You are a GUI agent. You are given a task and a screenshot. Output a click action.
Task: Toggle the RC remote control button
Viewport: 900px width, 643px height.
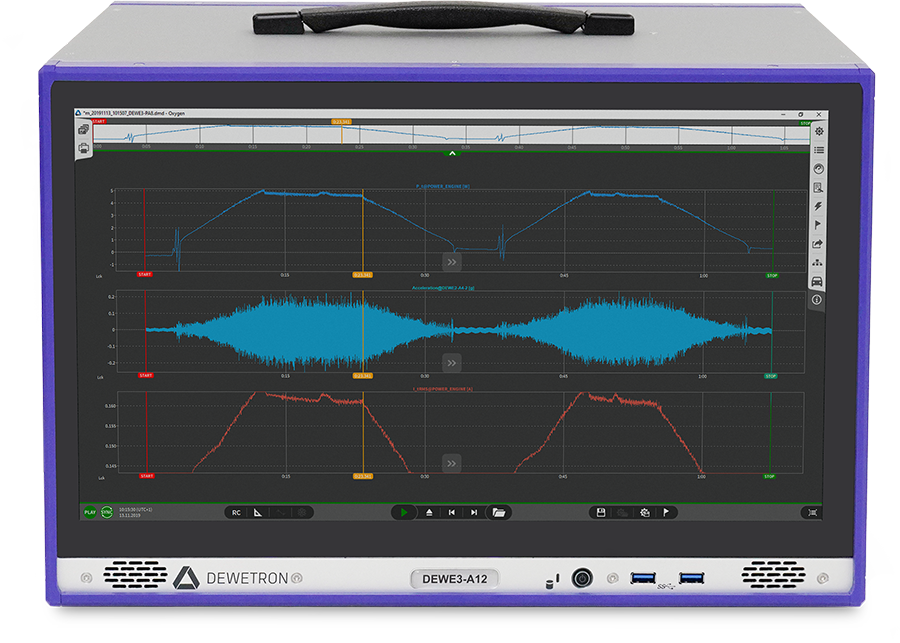point(236,512)
